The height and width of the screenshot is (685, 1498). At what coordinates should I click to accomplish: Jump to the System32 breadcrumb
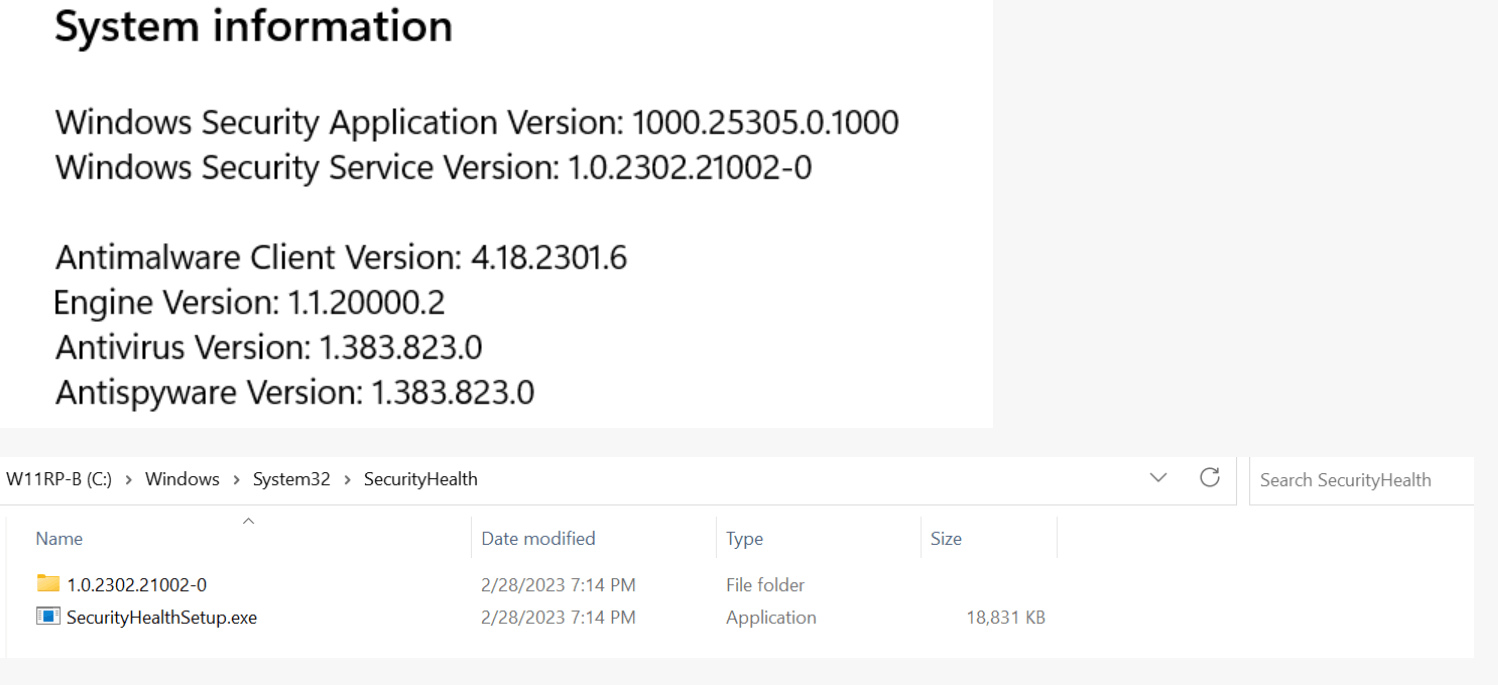coord(291,479)
